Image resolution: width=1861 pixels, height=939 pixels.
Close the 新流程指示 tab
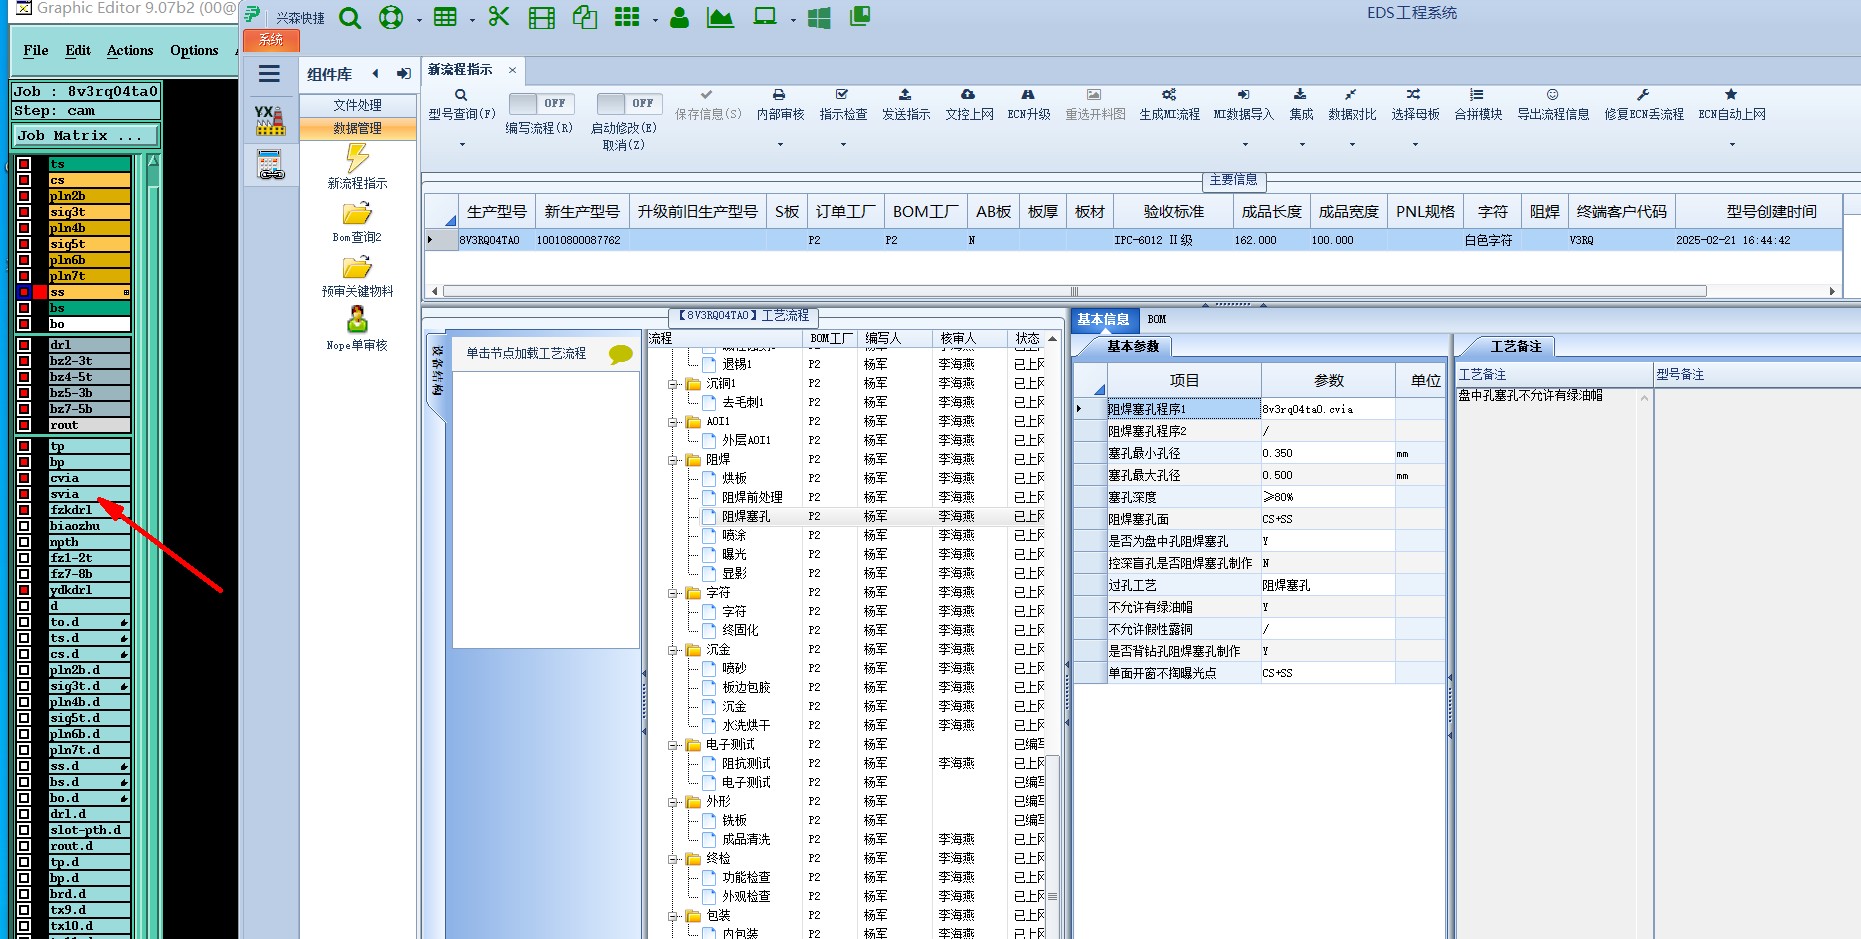[512, 70]
